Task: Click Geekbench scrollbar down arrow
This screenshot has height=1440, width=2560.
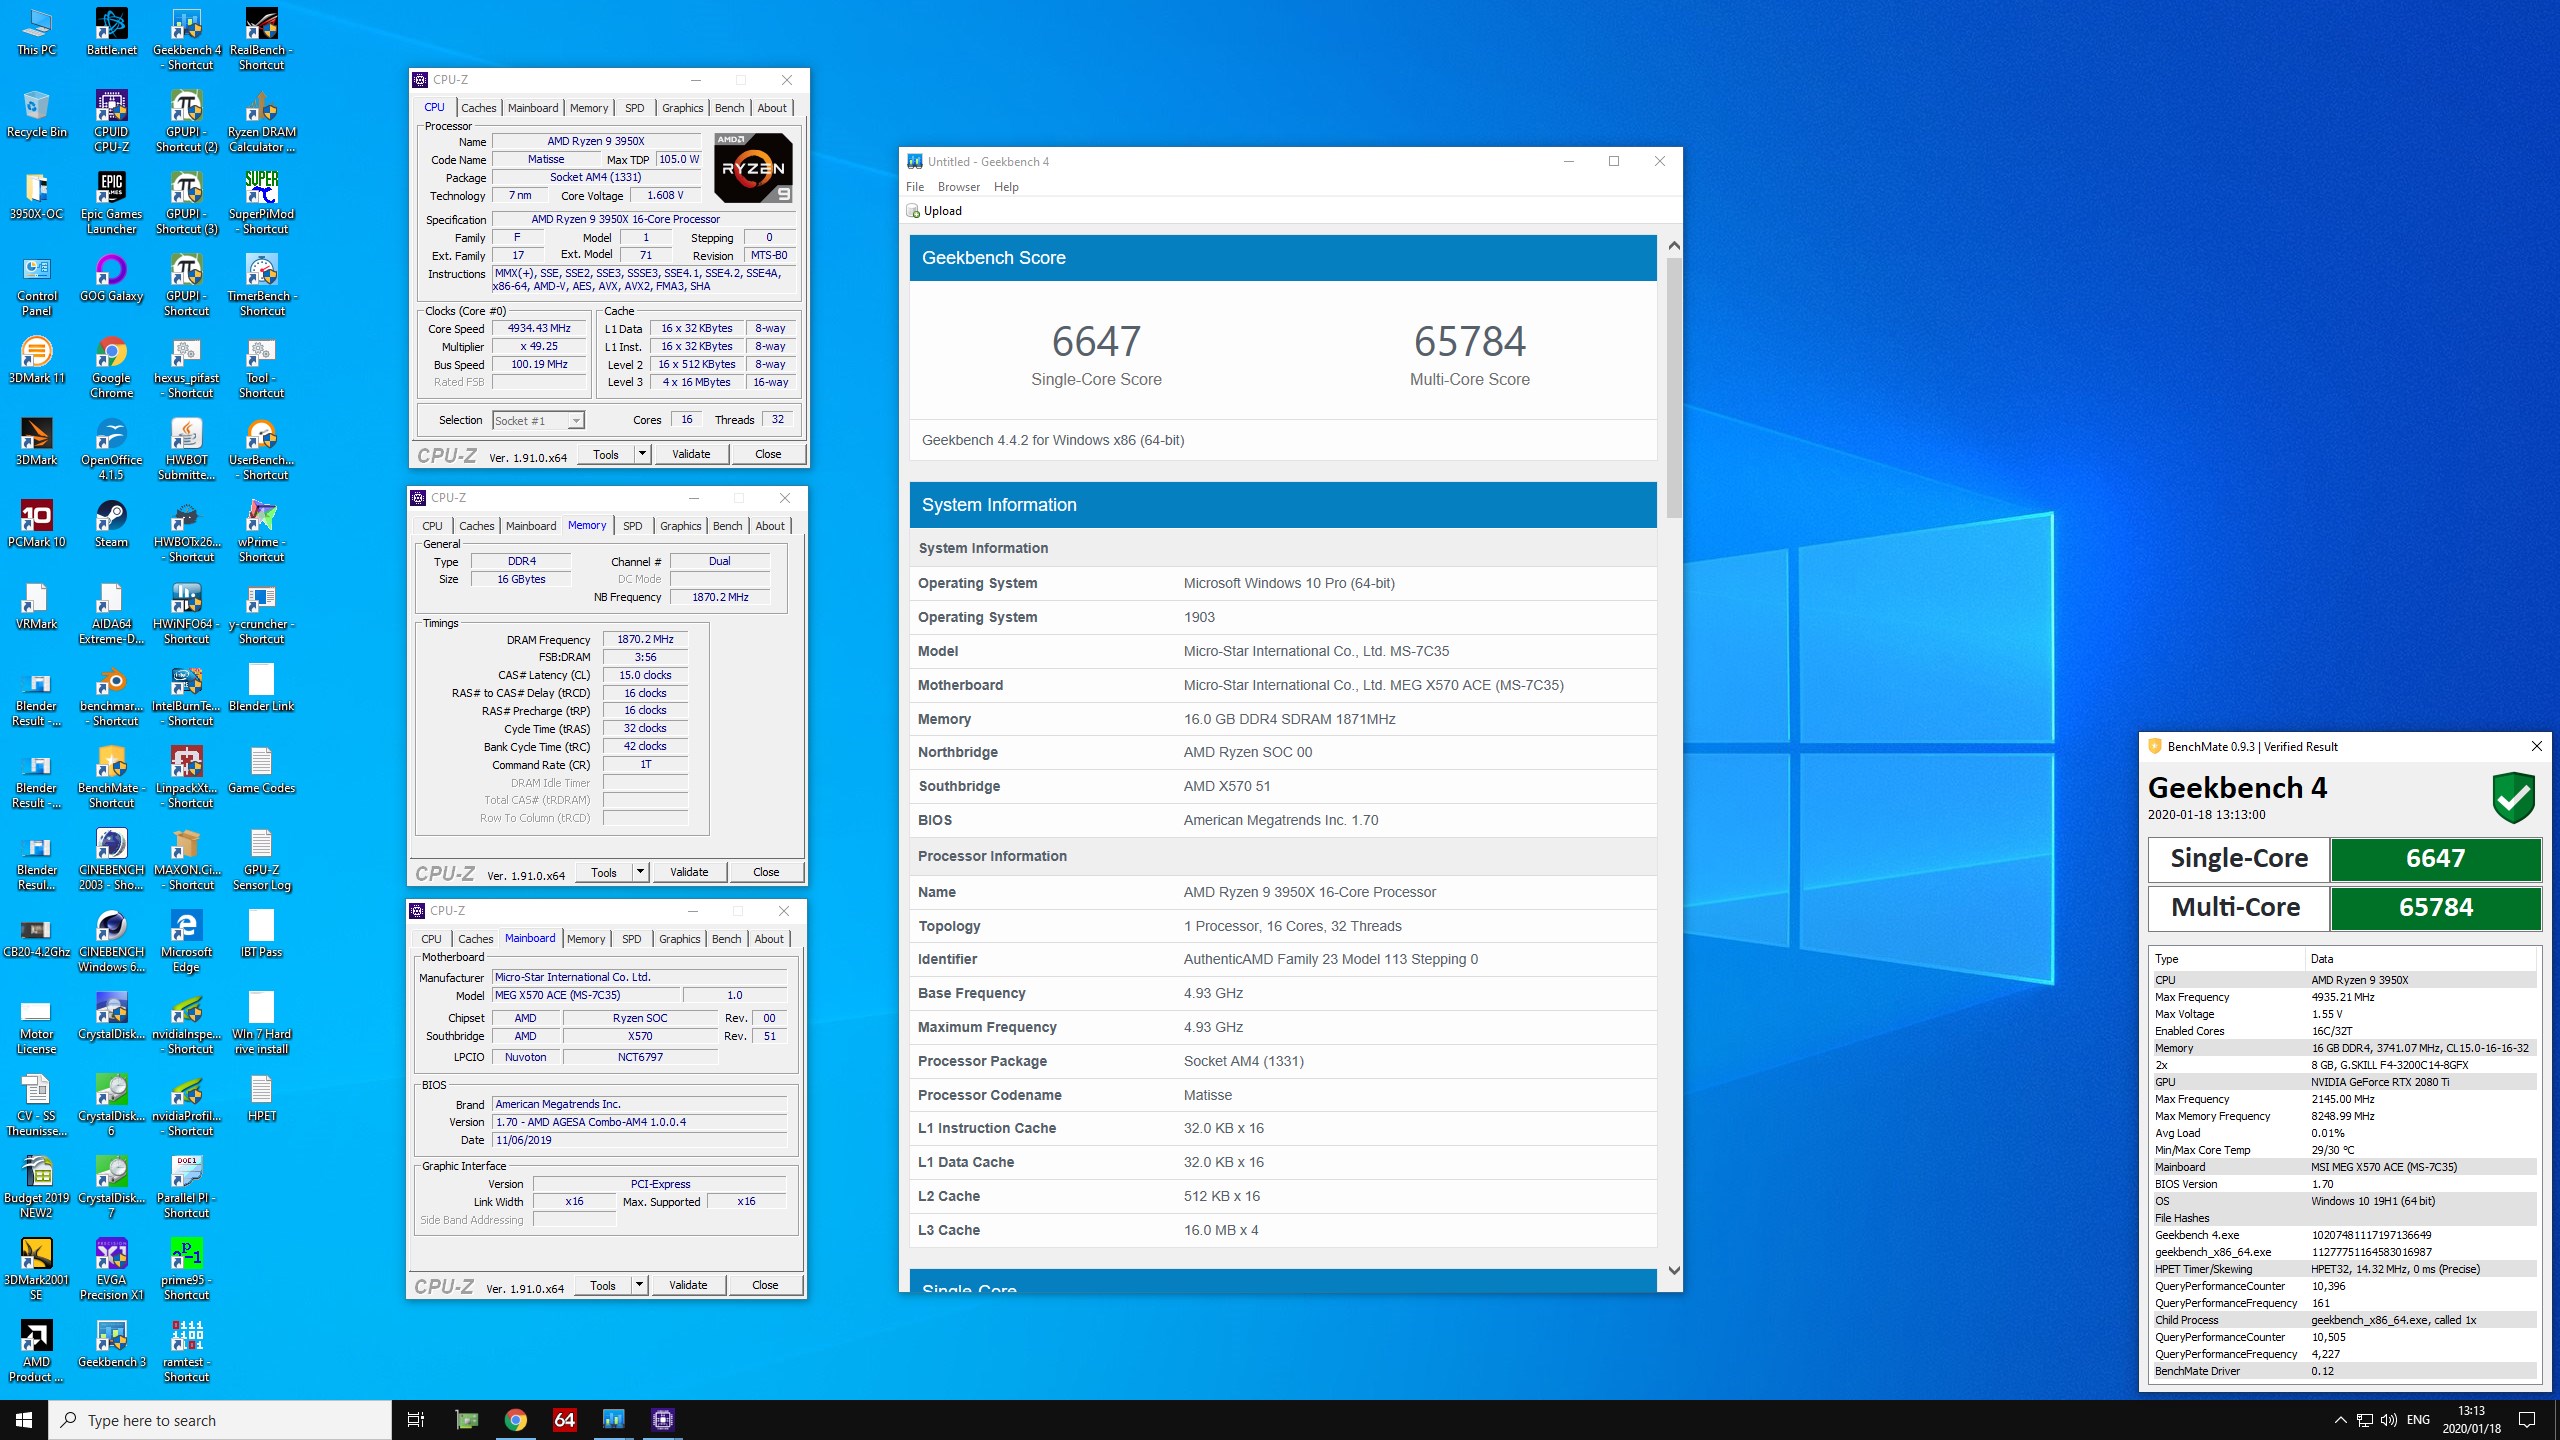Action: tap(1674, 1271)
